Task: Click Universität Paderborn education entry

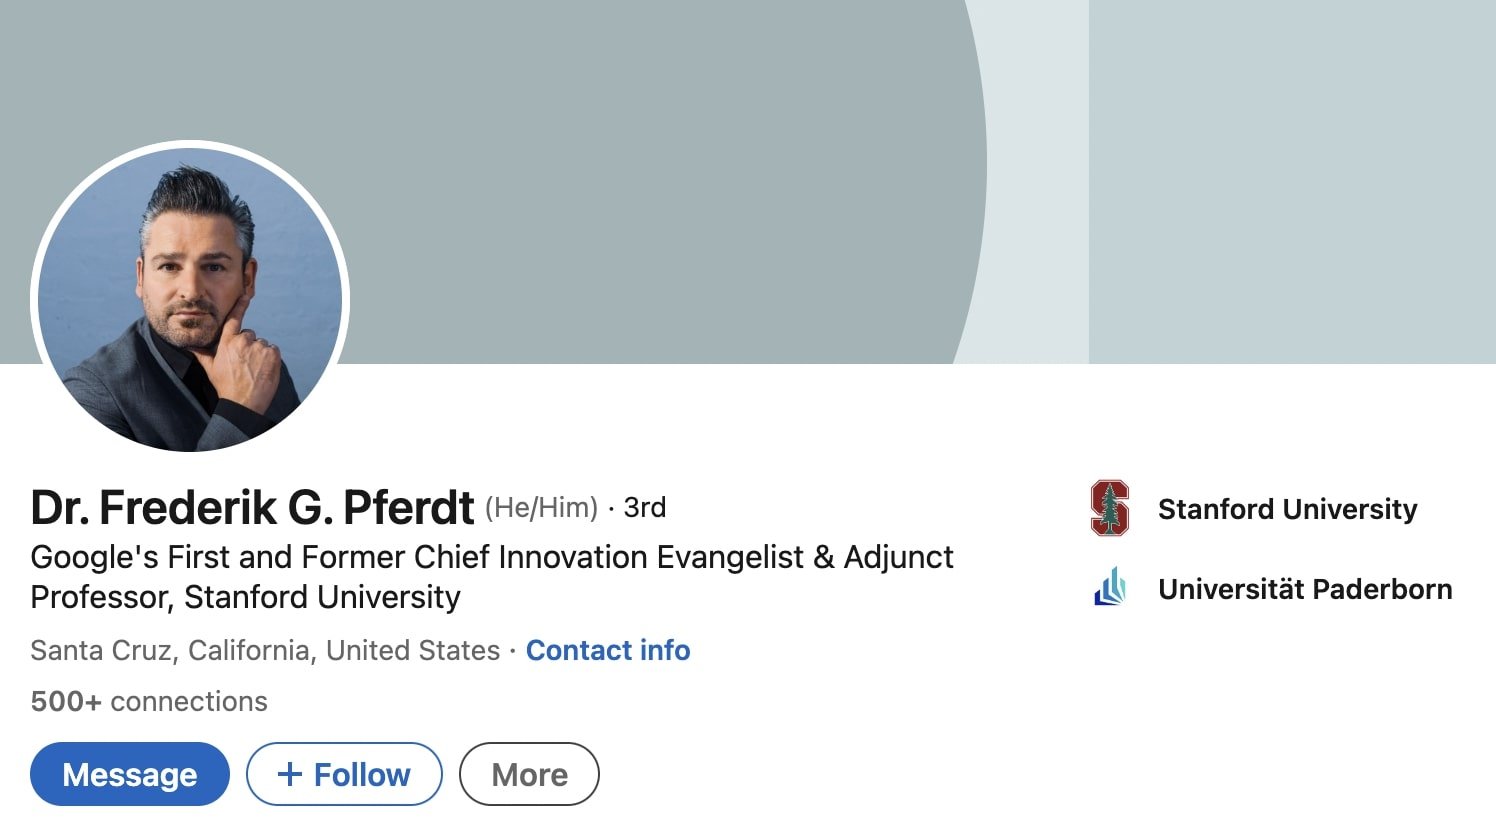Action: 1305,589
